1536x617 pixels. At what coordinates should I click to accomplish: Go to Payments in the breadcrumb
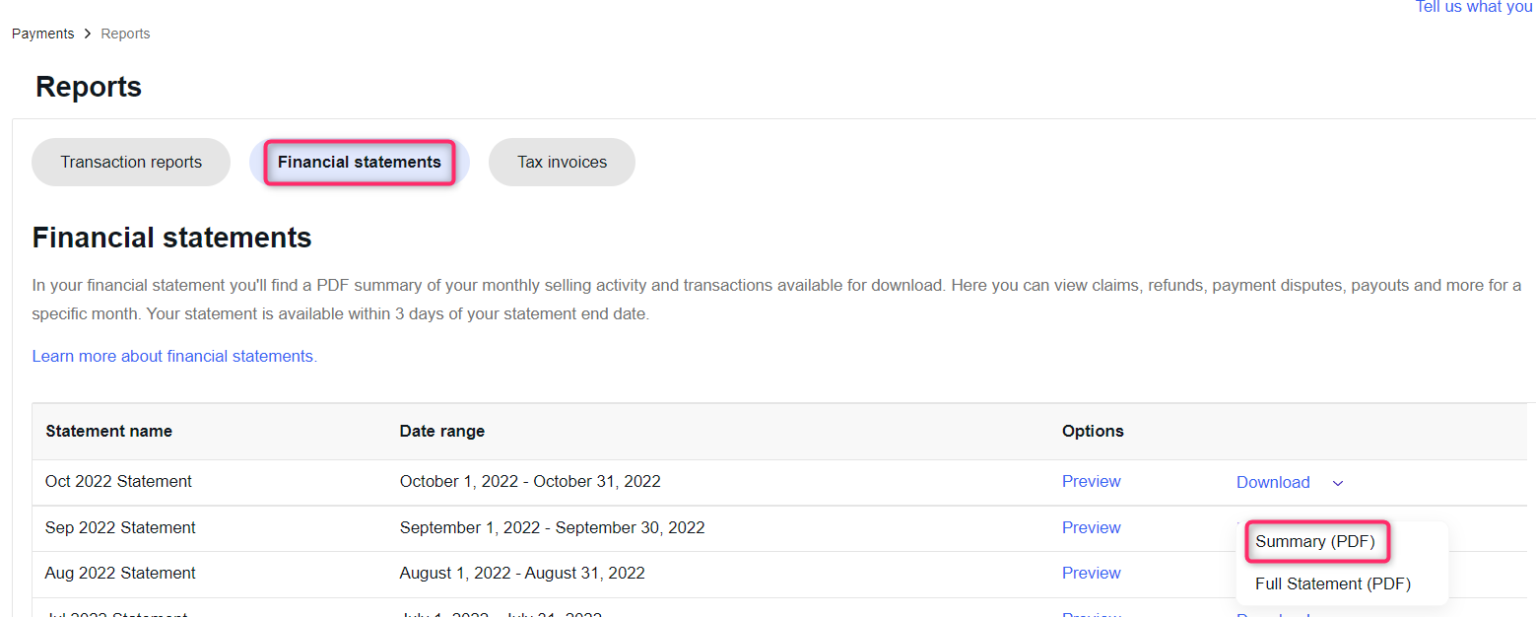[x=43, y=34]
